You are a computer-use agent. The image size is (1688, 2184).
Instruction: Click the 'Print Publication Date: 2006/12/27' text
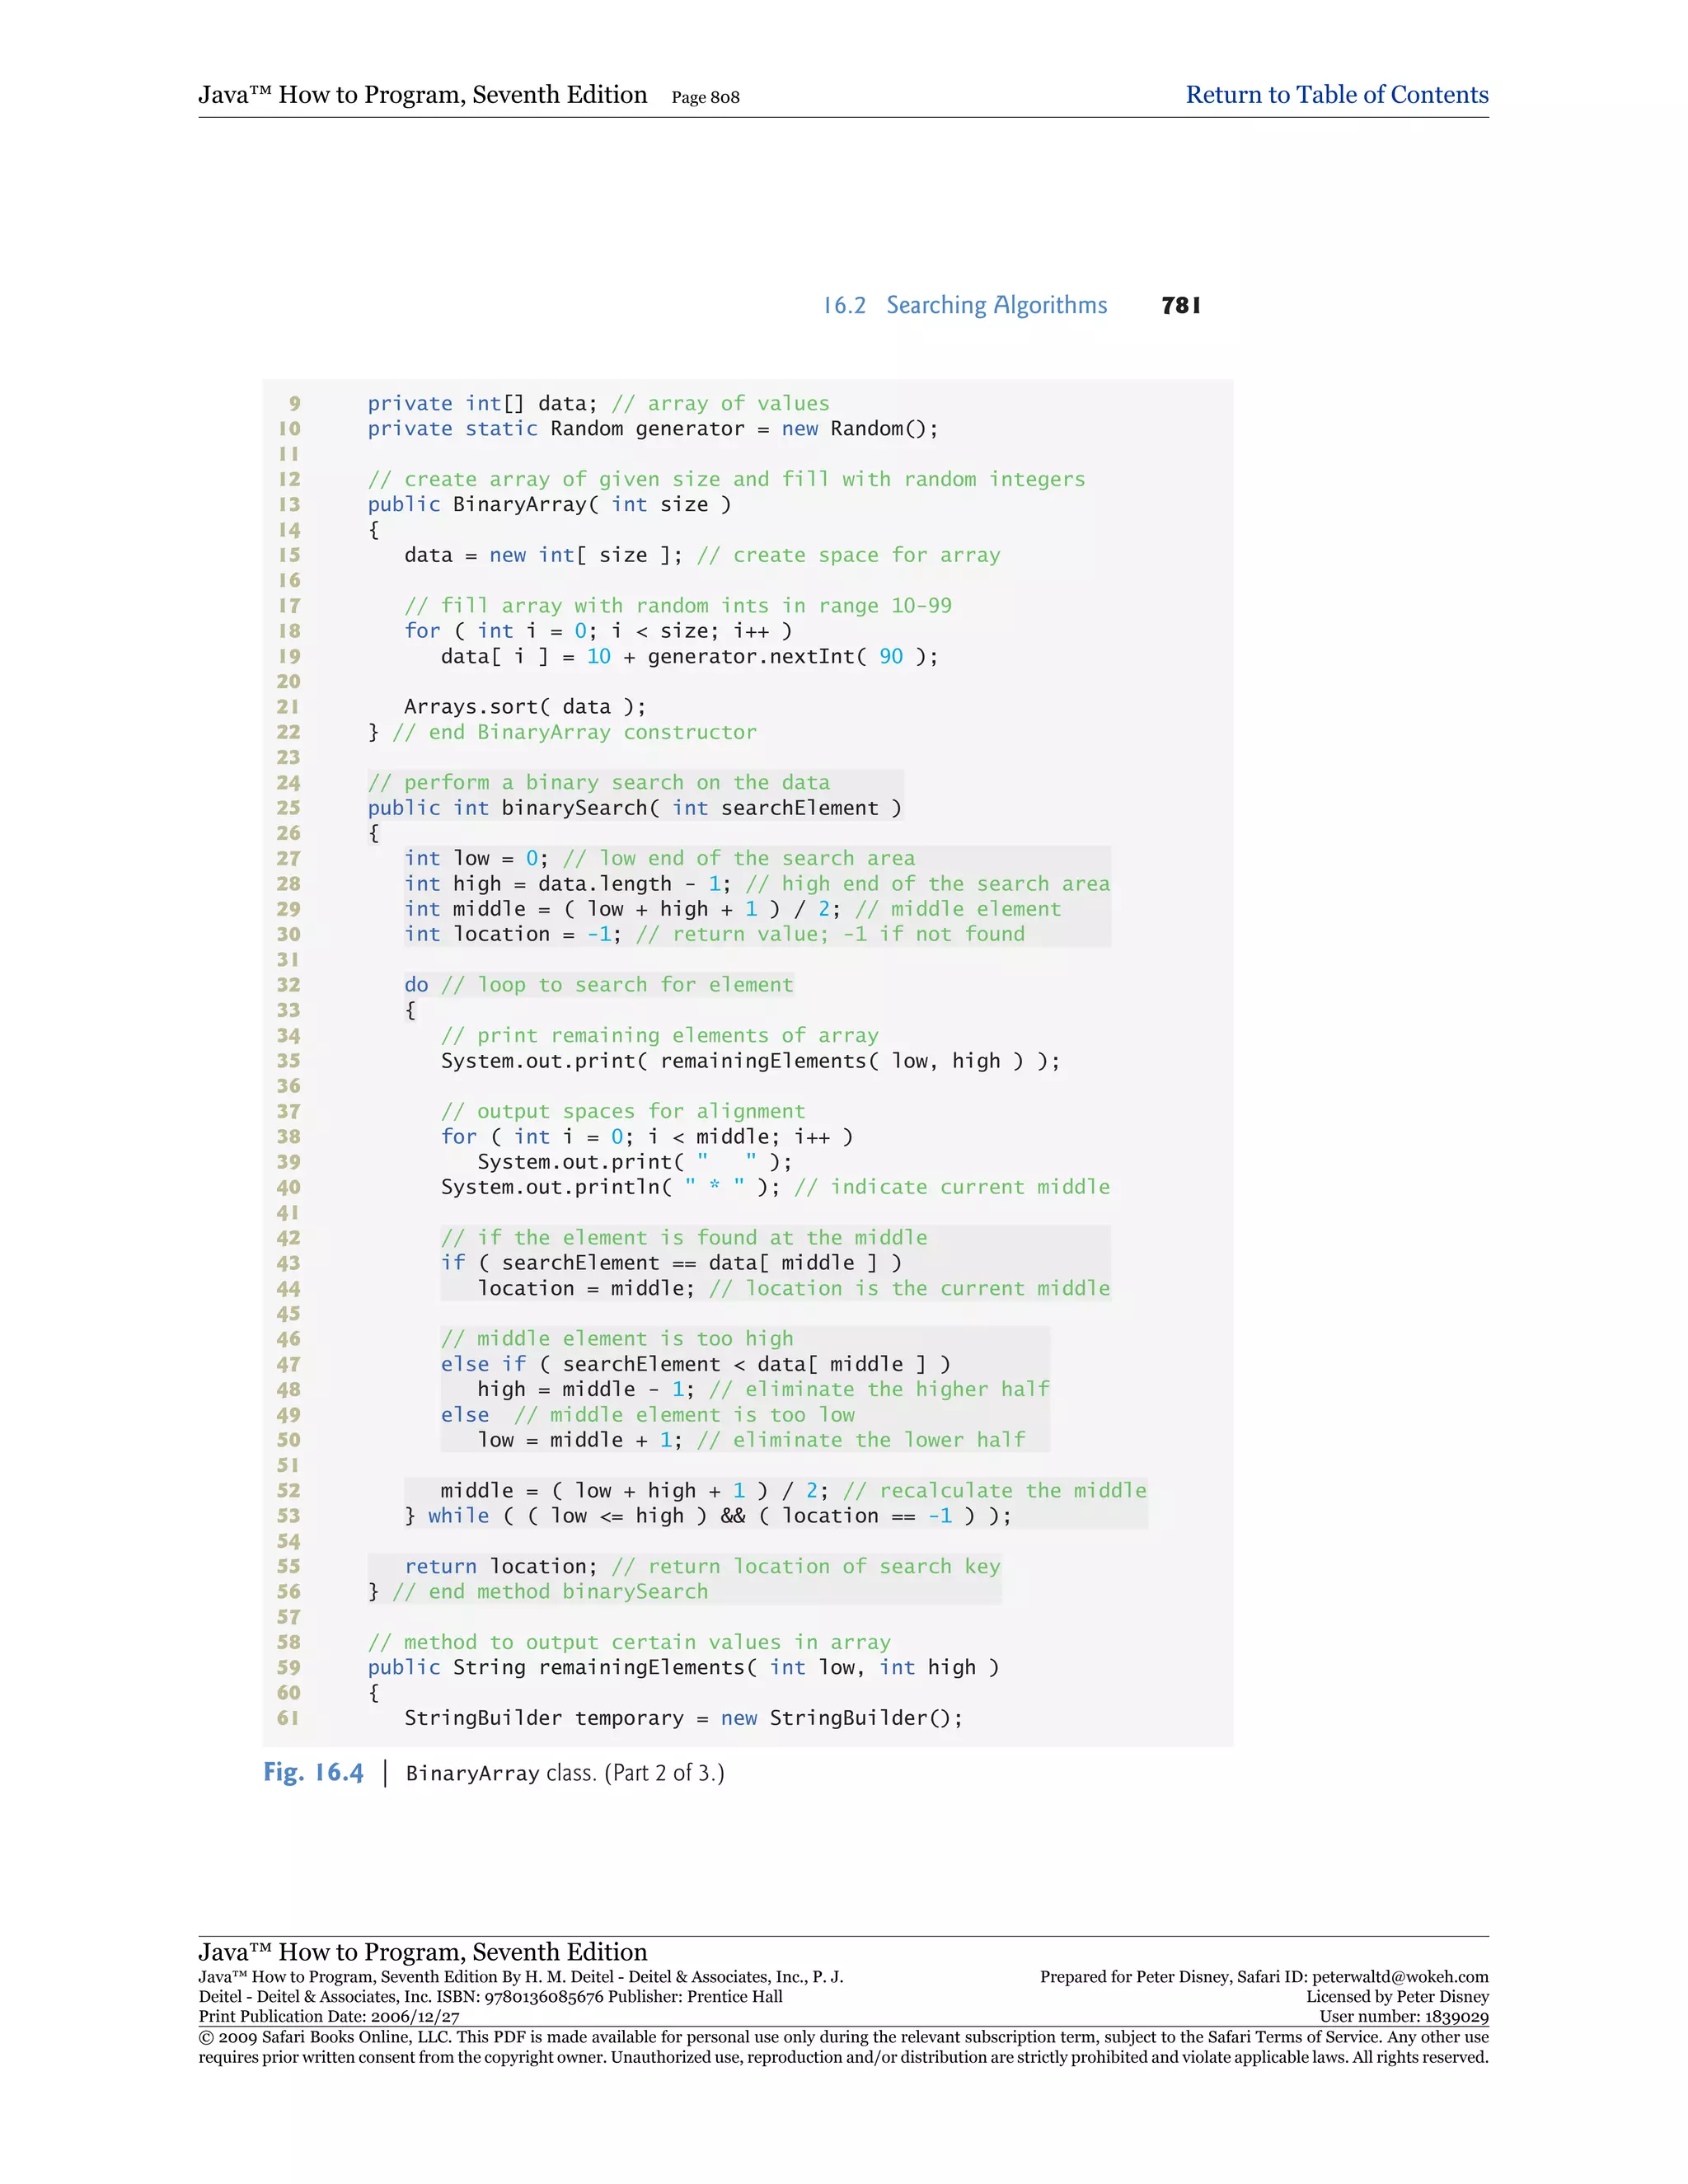point(329,2017)
